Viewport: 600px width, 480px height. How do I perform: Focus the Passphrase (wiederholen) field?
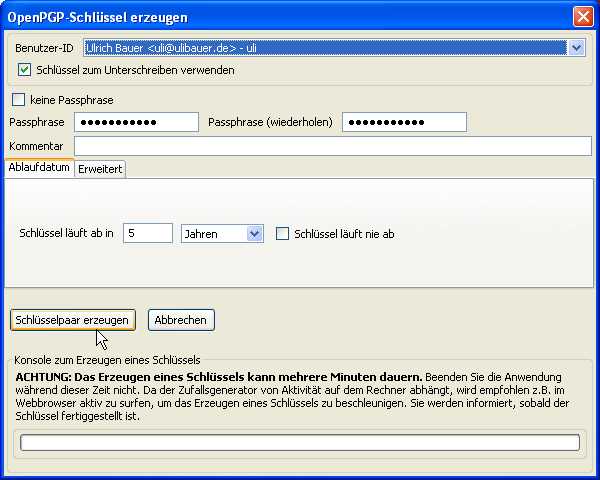[x=404, y=122]
